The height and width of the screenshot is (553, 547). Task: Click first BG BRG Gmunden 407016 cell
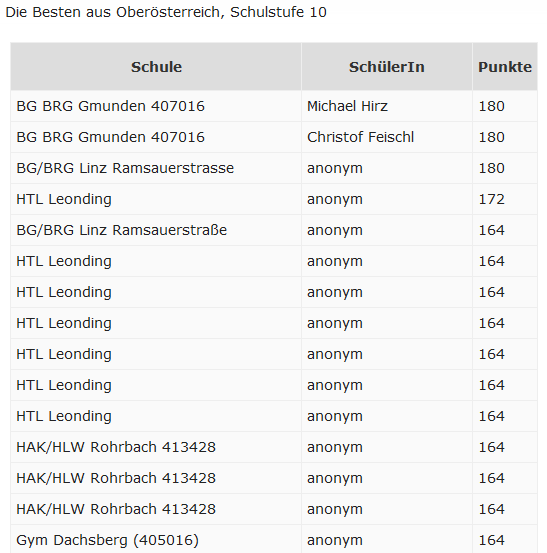point(156,106)
